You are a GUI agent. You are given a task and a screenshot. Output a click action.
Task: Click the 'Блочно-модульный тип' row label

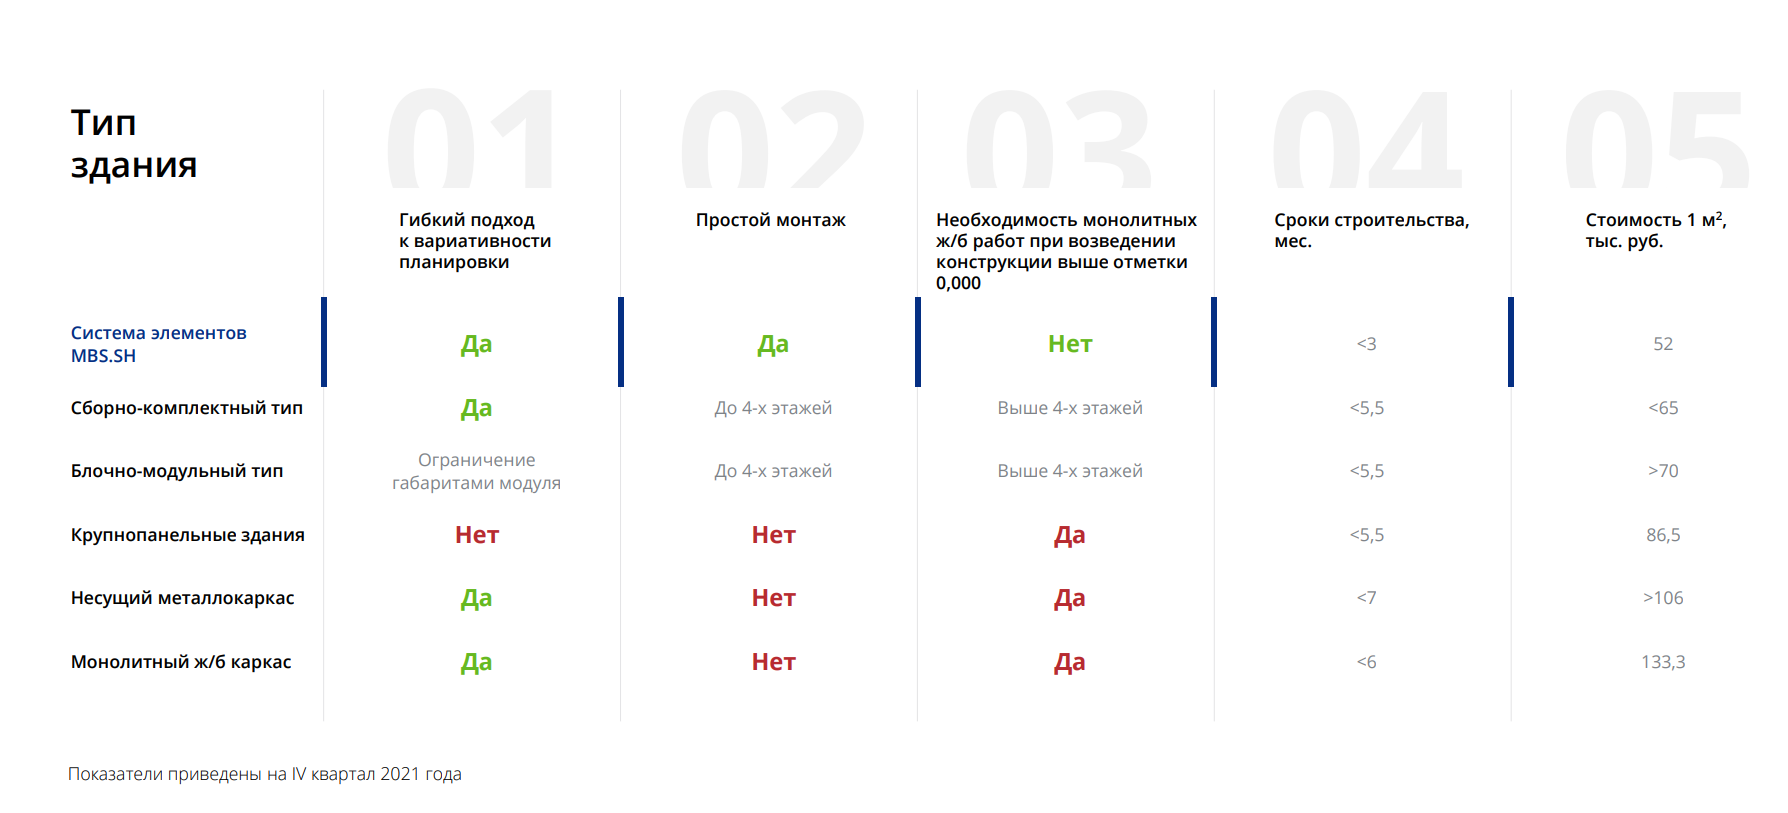(x=176, y=471)
